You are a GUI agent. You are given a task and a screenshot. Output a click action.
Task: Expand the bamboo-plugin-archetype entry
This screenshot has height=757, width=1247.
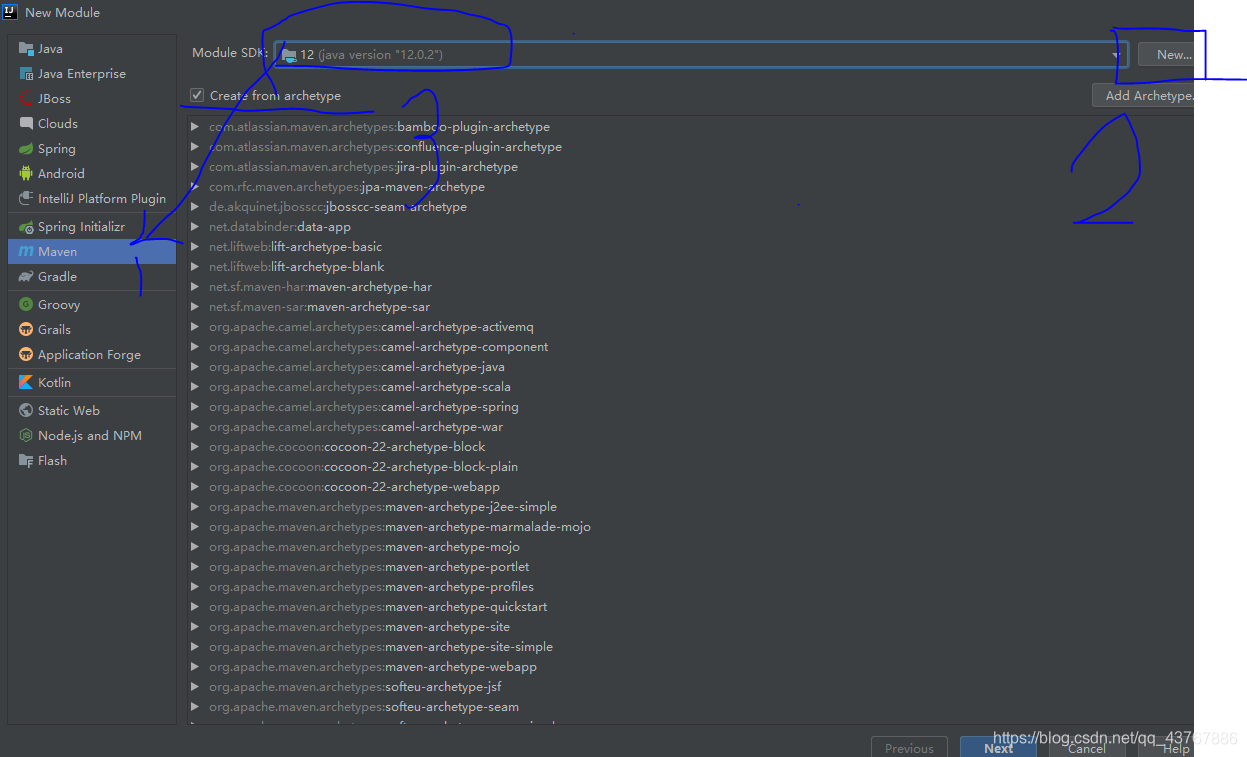(x=195, y=127)
